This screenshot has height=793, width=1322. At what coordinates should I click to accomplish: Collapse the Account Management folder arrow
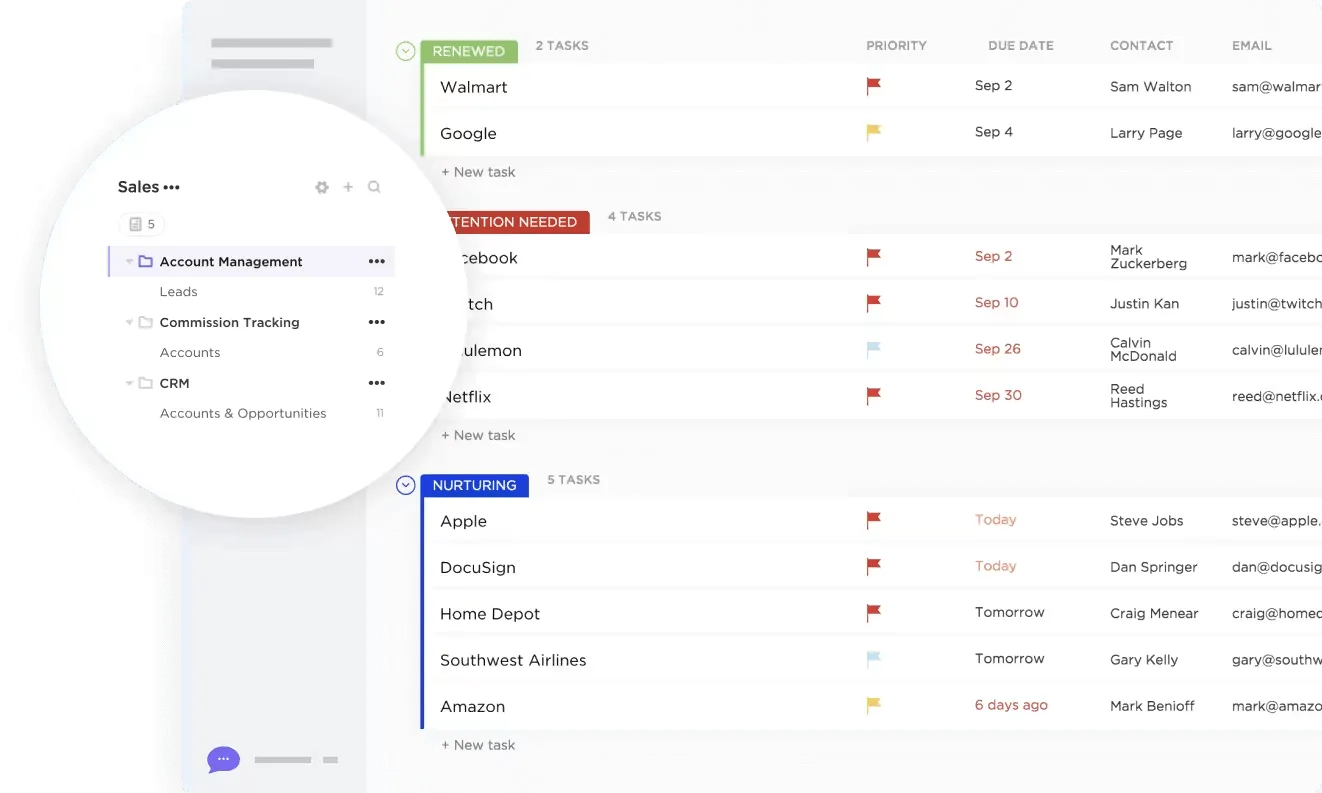129,262
